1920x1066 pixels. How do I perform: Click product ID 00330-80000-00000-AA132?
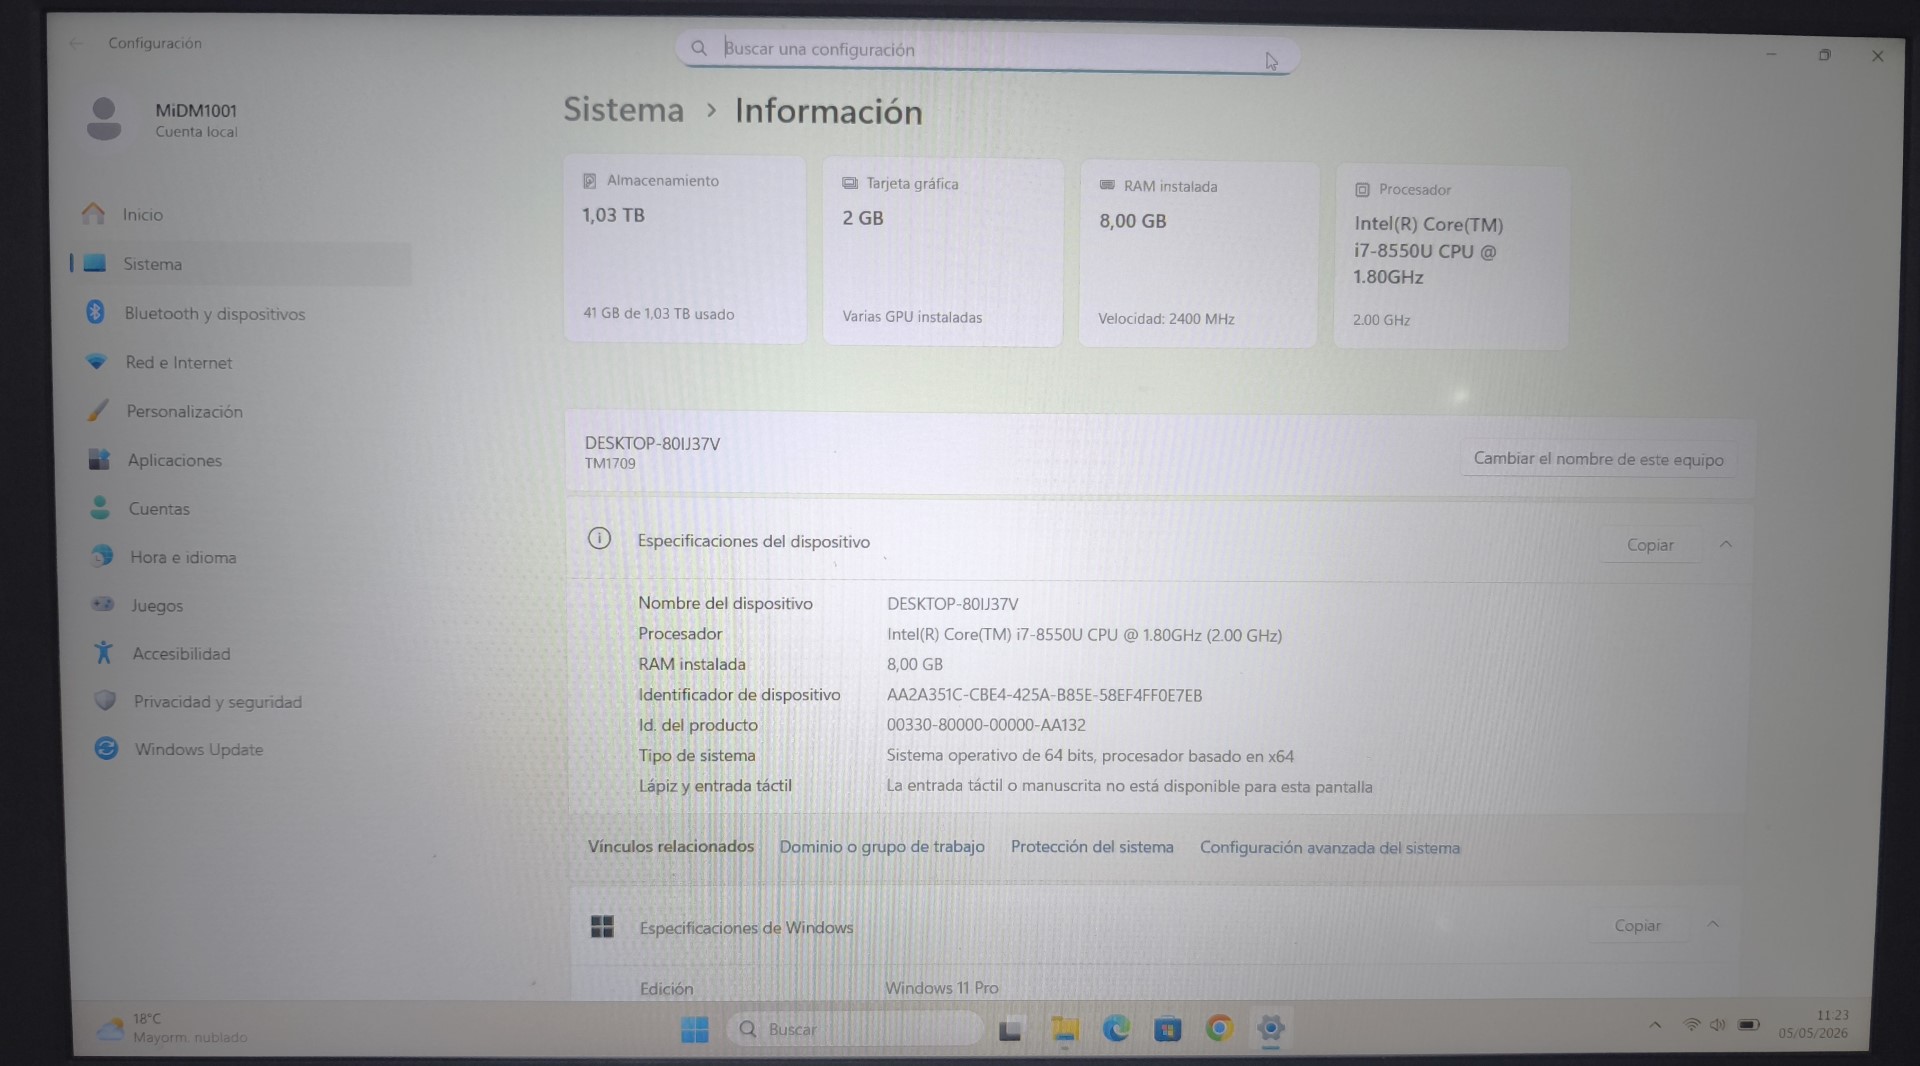click(986, 725)
